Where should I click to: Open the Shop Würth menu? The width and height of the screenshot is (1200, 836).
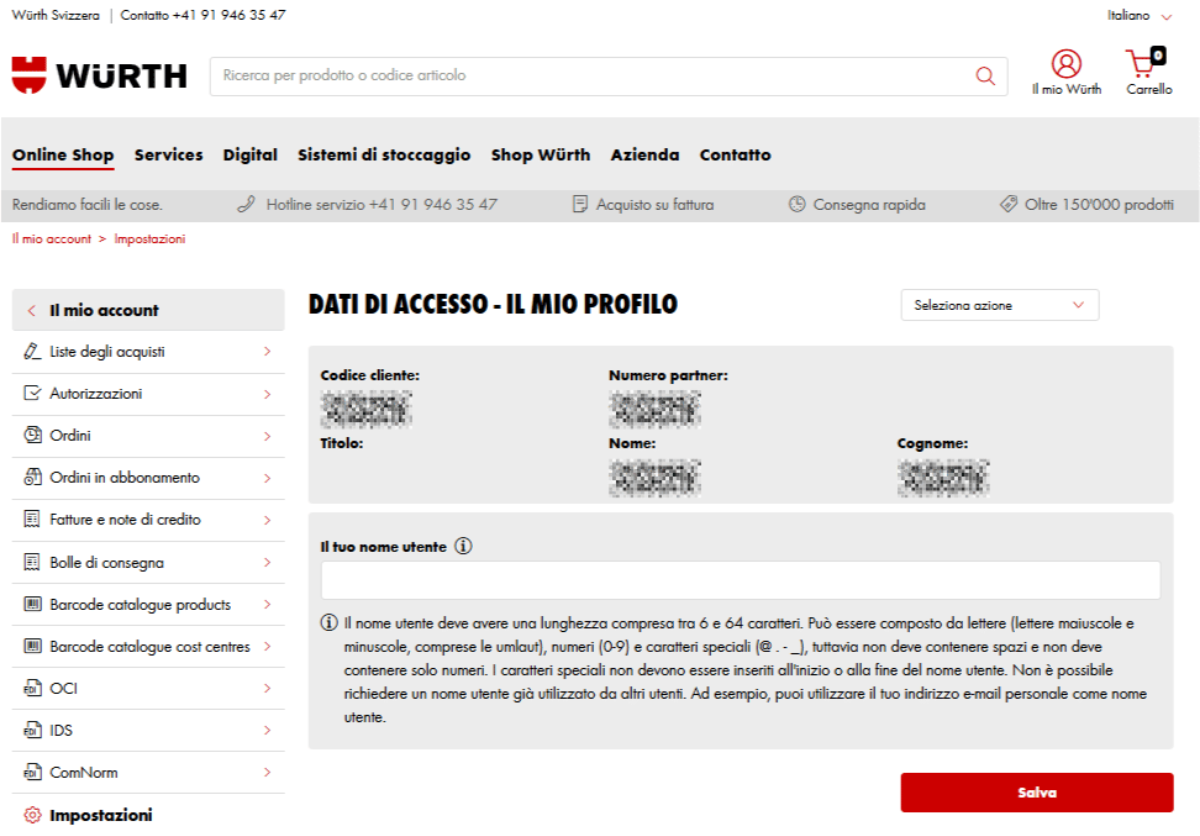coord(540,155)
